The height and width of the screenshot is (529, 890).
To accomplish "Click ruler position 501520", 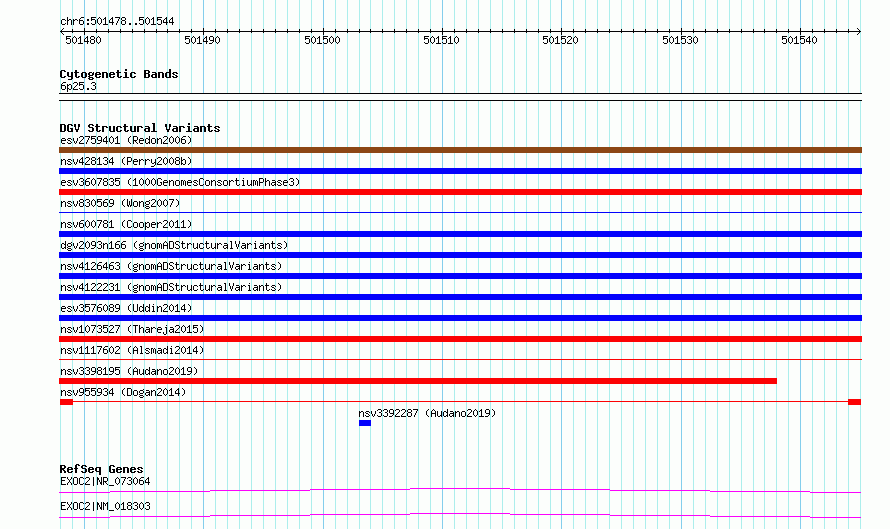I will (561, 40).
